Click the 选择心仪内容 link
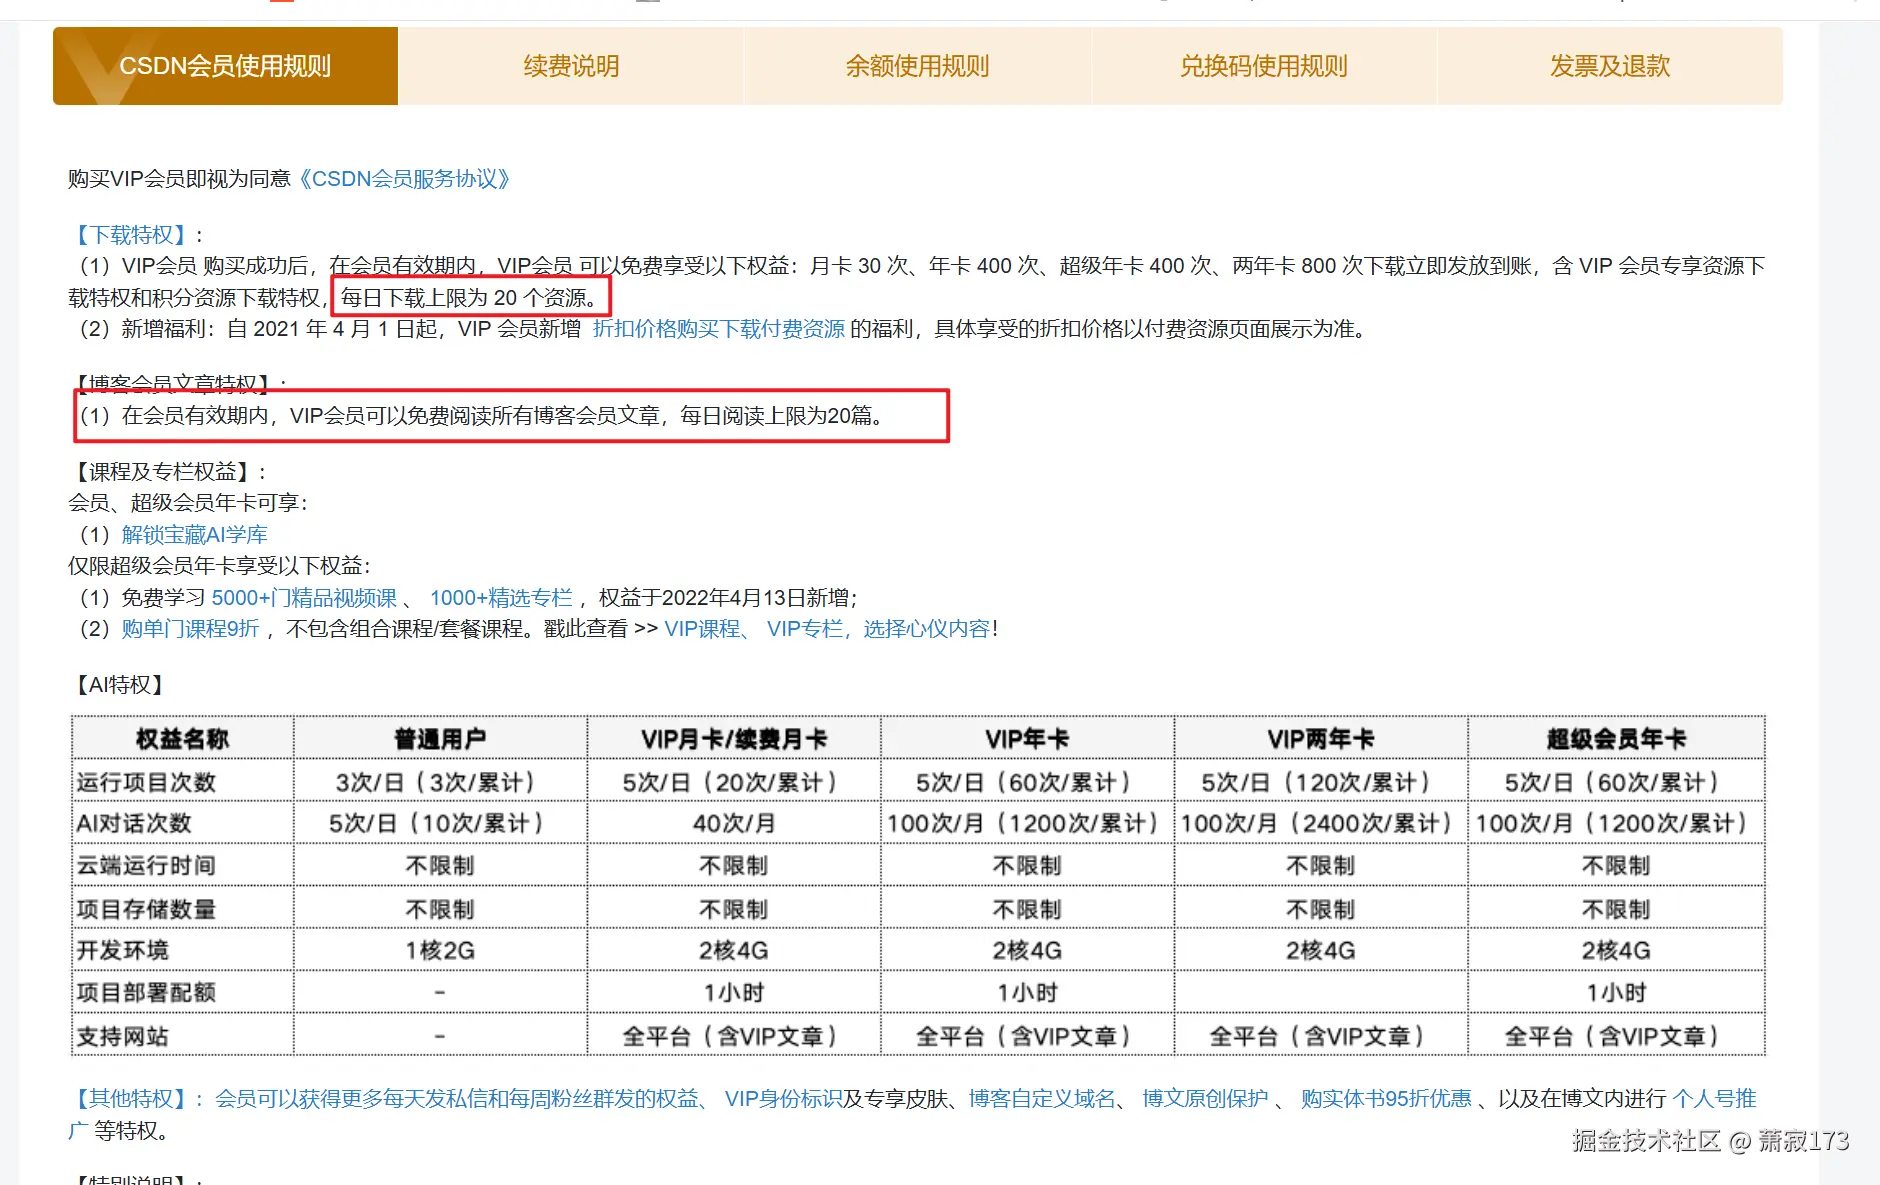This screenshot has width=1880, height=1185. (927, 629)
